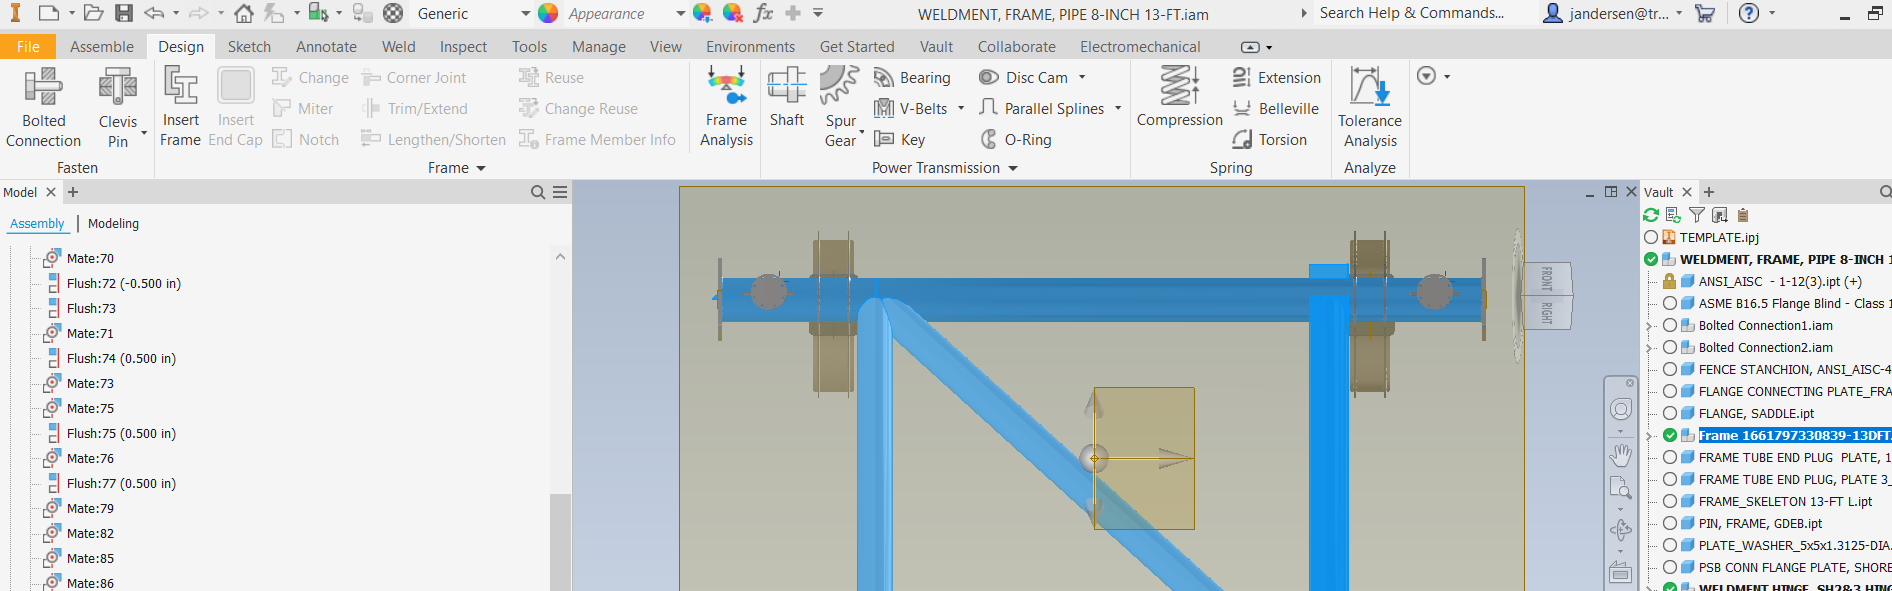This screenshot has width=1892, height=591.
Task: Expand Bolted Connection1.iam in Vault tree
Action: coord(1650,326)
